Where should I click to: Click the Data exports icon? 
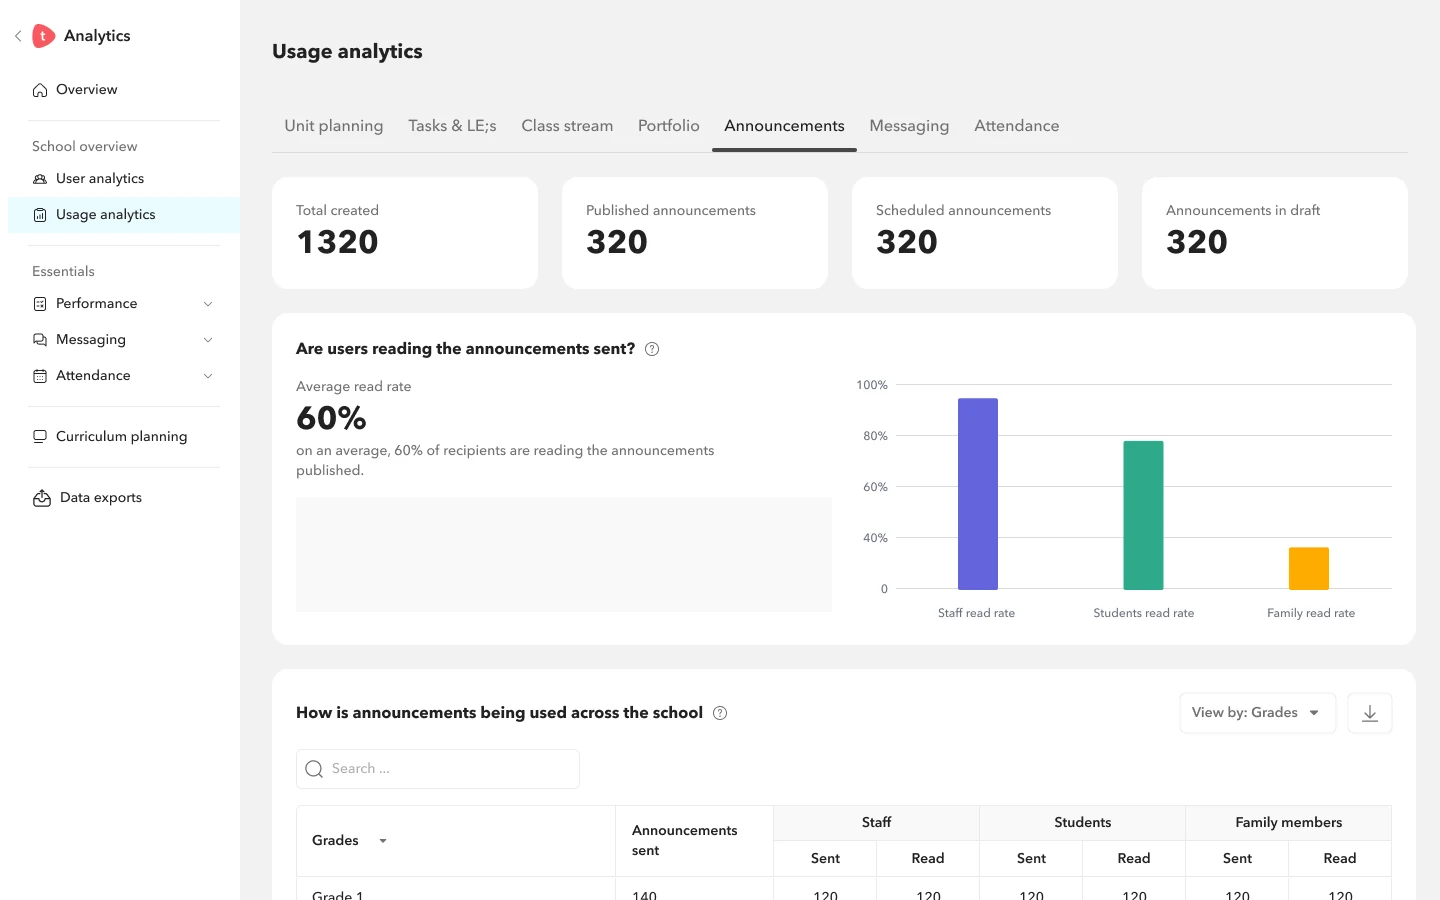coord(42,498)
